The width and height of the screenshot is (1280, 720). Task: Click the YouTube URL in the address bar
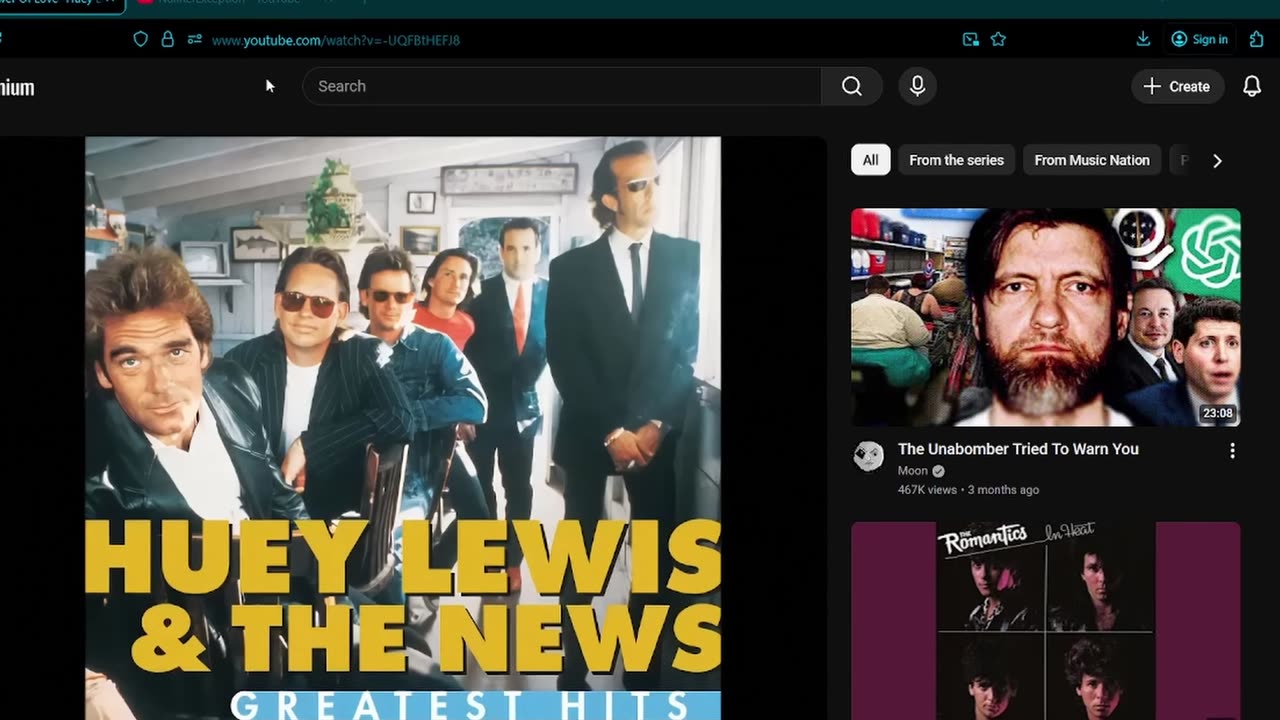pyautogui.click(x=336, y=40)
